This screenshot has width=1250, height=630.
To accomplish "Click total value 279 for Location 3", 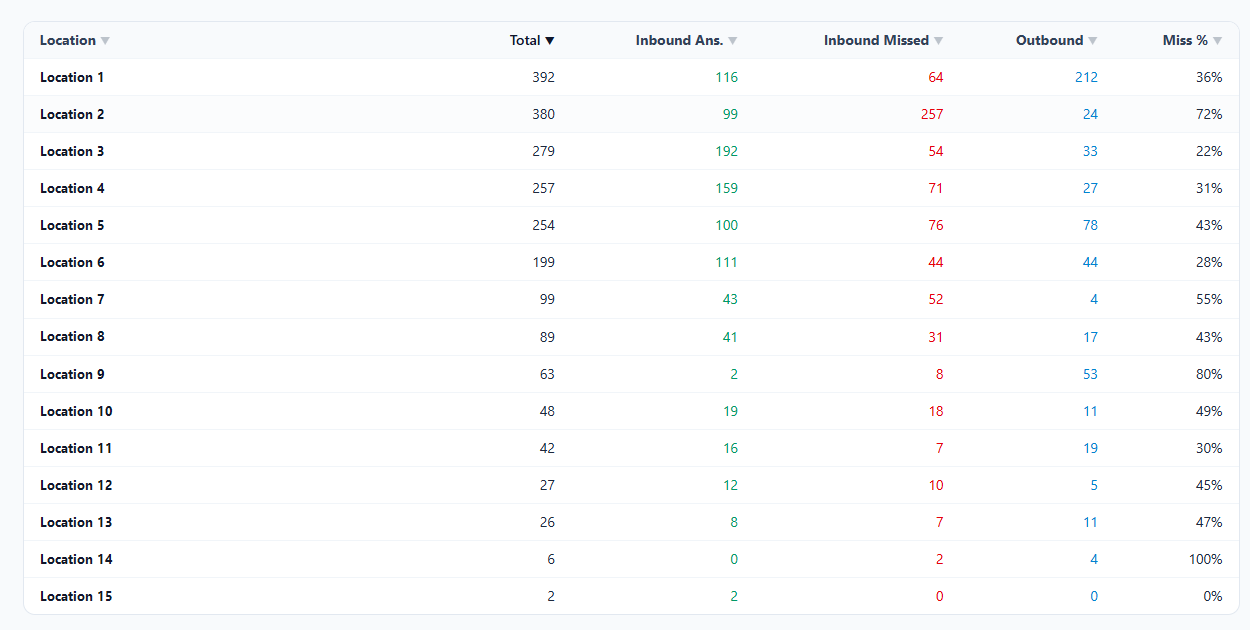I will coord(543,151).
